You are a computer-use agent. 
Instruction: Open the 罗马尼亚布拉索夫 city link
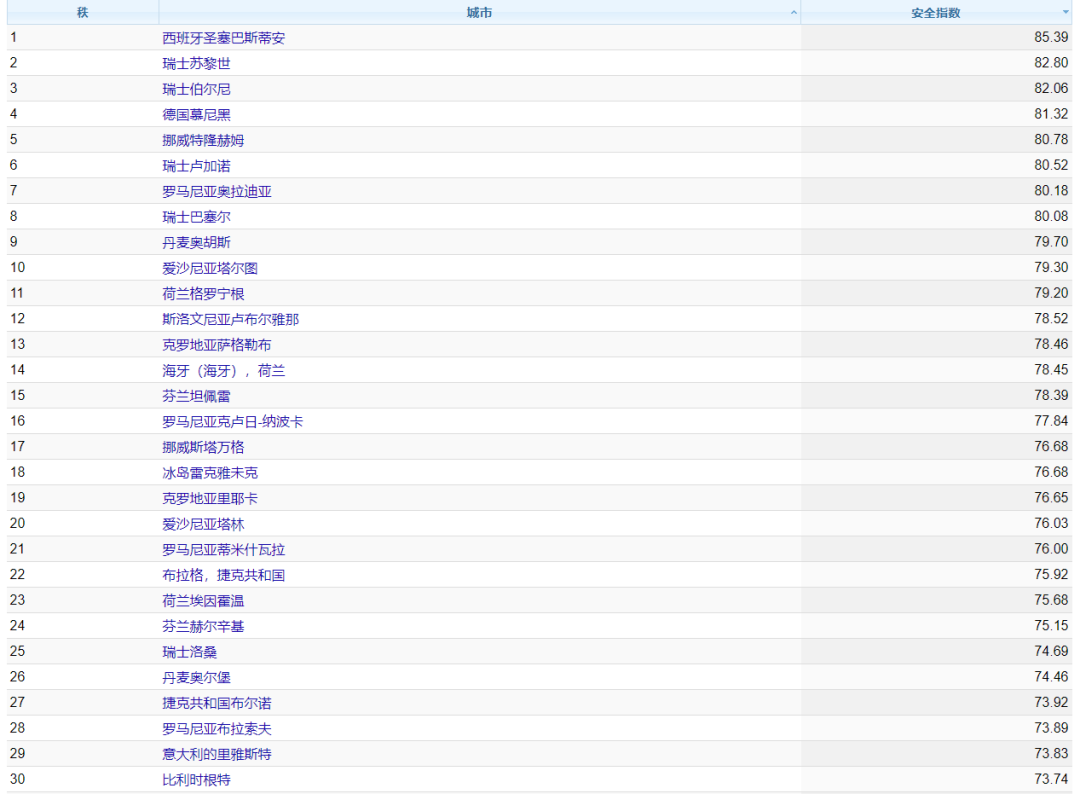point(217,728)
